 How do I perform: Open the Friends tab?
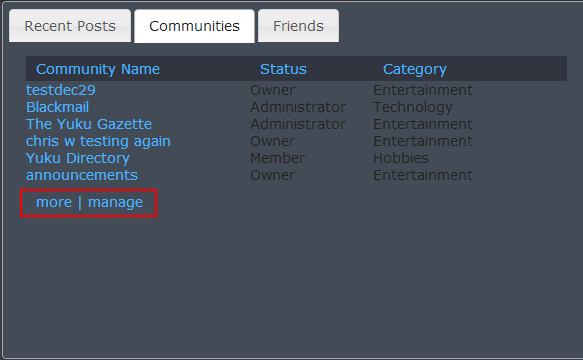coord(298,26)
